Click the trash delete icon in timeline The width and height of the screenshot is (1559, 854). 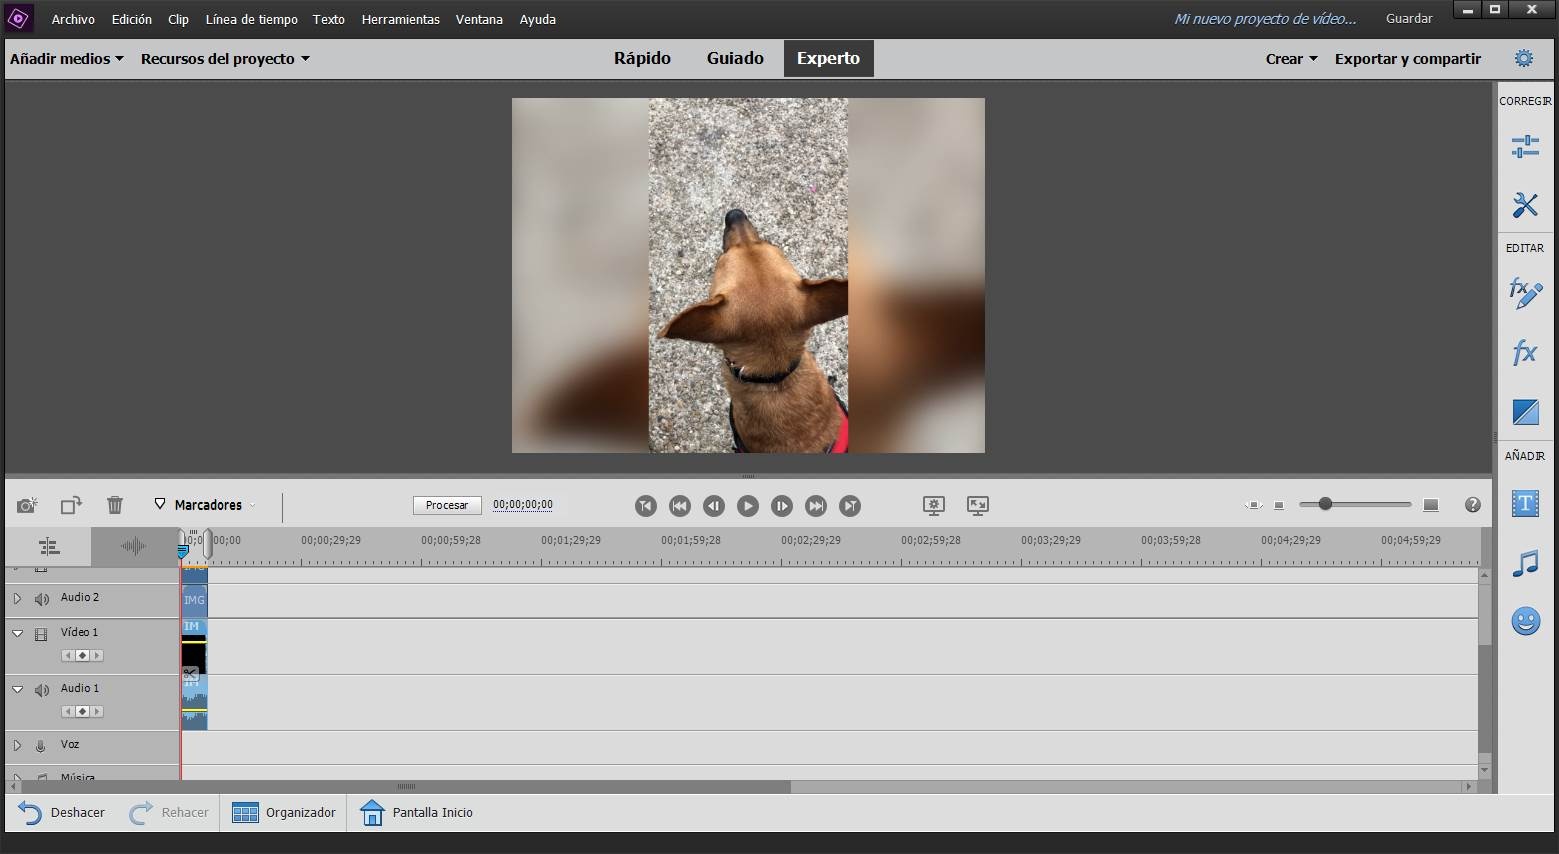(115, 505)
